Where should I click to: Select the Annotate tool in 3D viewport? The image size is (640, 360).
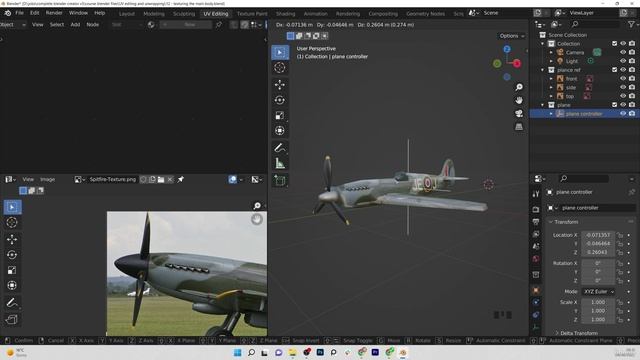tap(280, 148)
